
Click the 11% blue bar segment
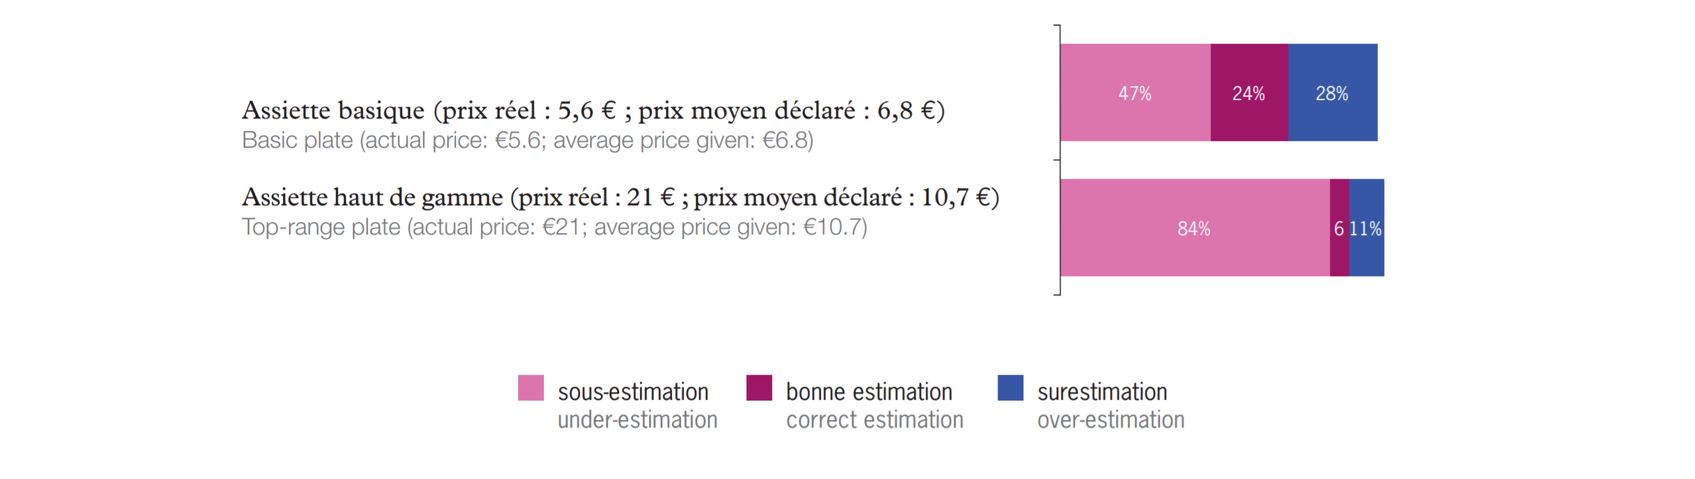(1367, 228)
